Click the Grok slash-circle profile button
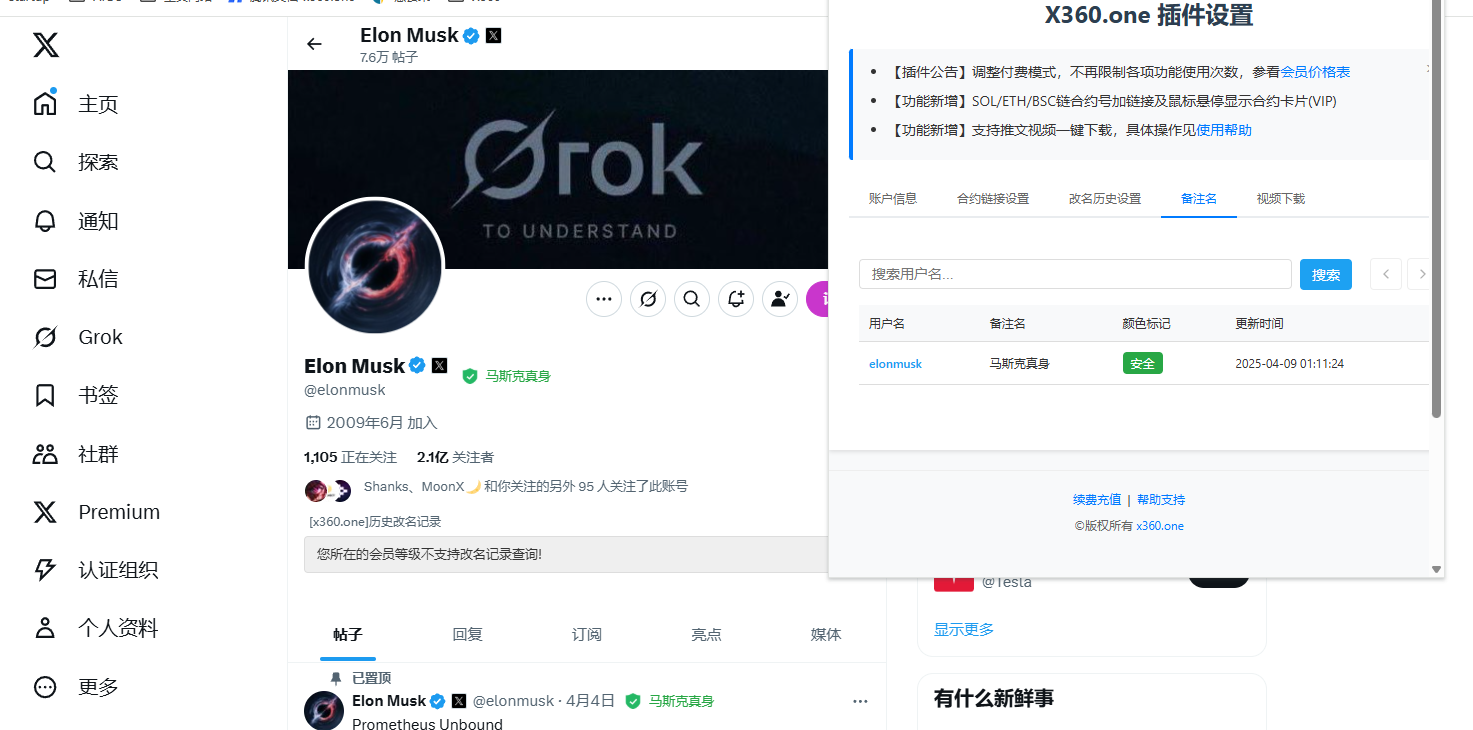Viewport: 1473px width, 730px height. (x=648, y=298)
